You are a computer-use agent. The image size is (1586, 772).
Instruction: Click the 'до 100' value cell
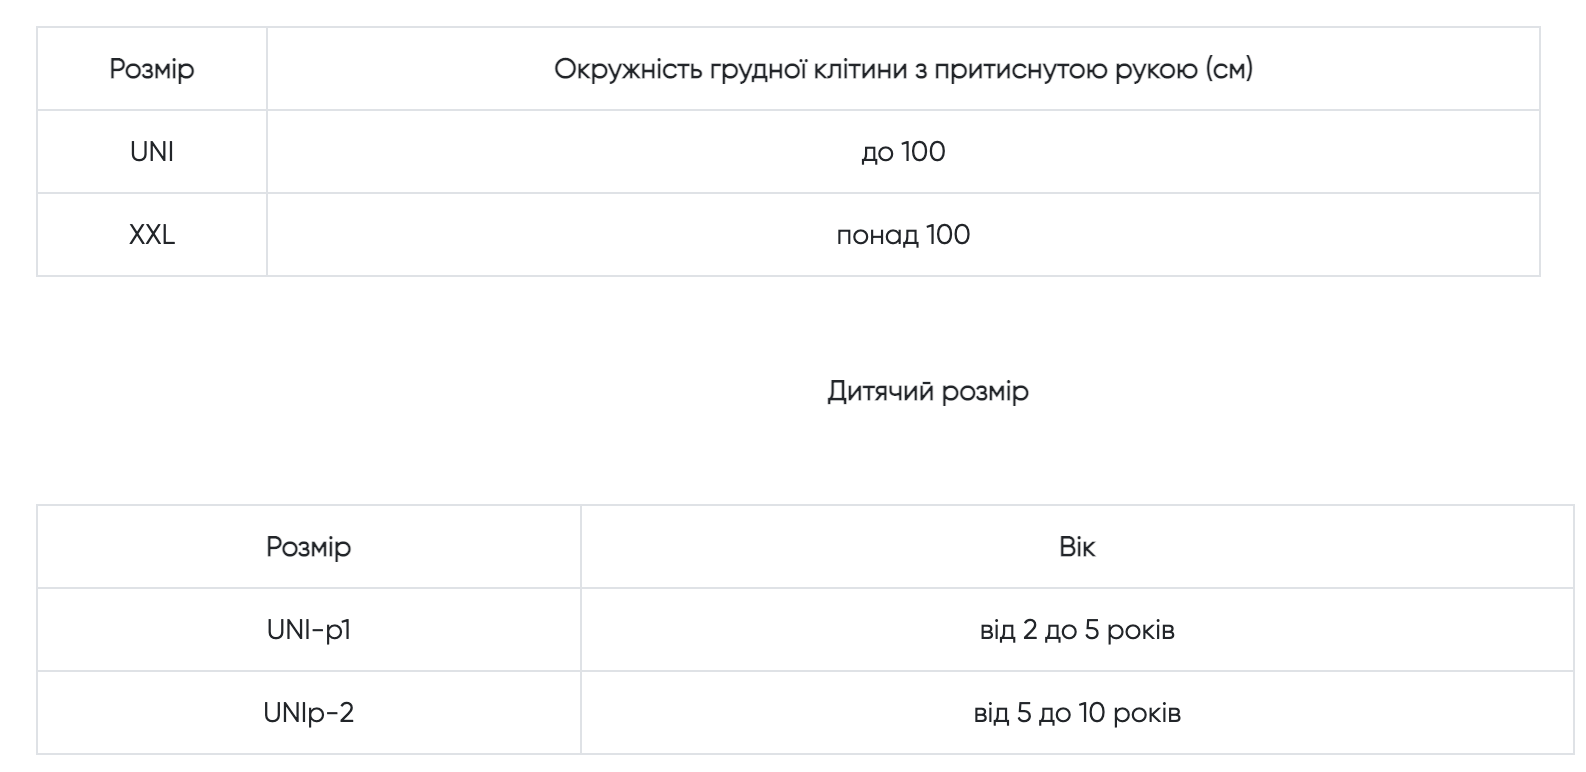[x=903, y=152]
